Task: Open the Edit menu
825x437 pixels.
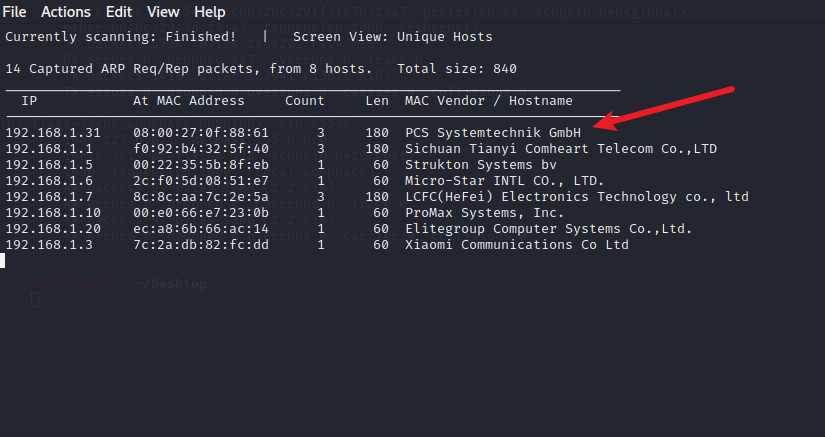Action: [119, 12]
